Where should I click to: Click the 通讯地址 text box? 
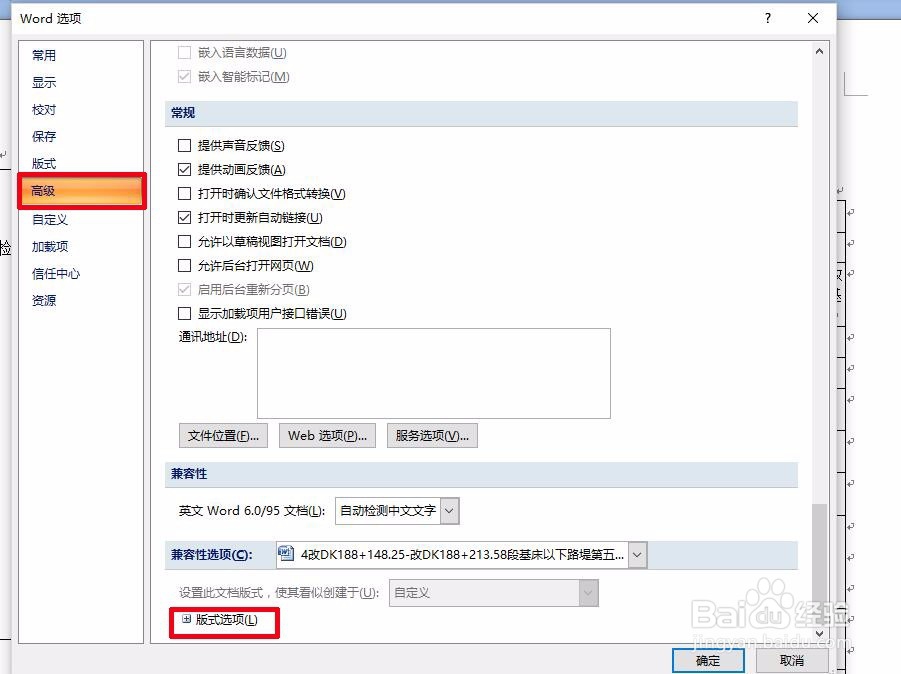[x=434, y=373]
